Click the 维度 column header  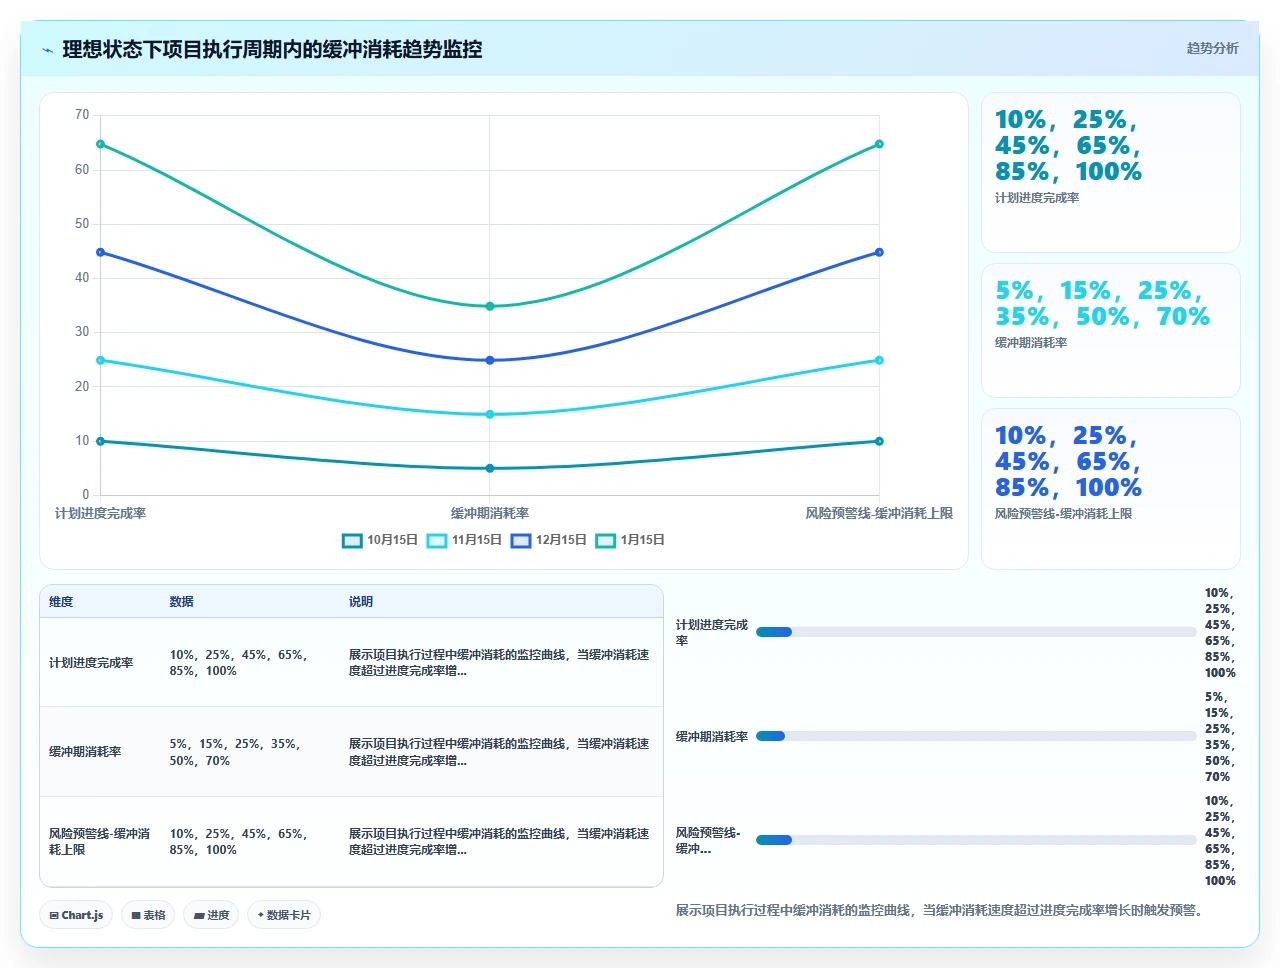coord(61,602)
